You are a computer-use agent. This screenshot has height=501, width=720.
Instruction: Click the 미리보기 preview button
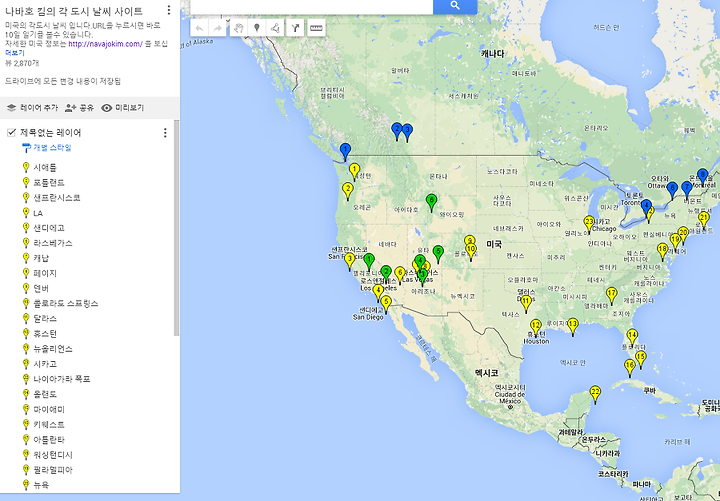coord(123,108)
